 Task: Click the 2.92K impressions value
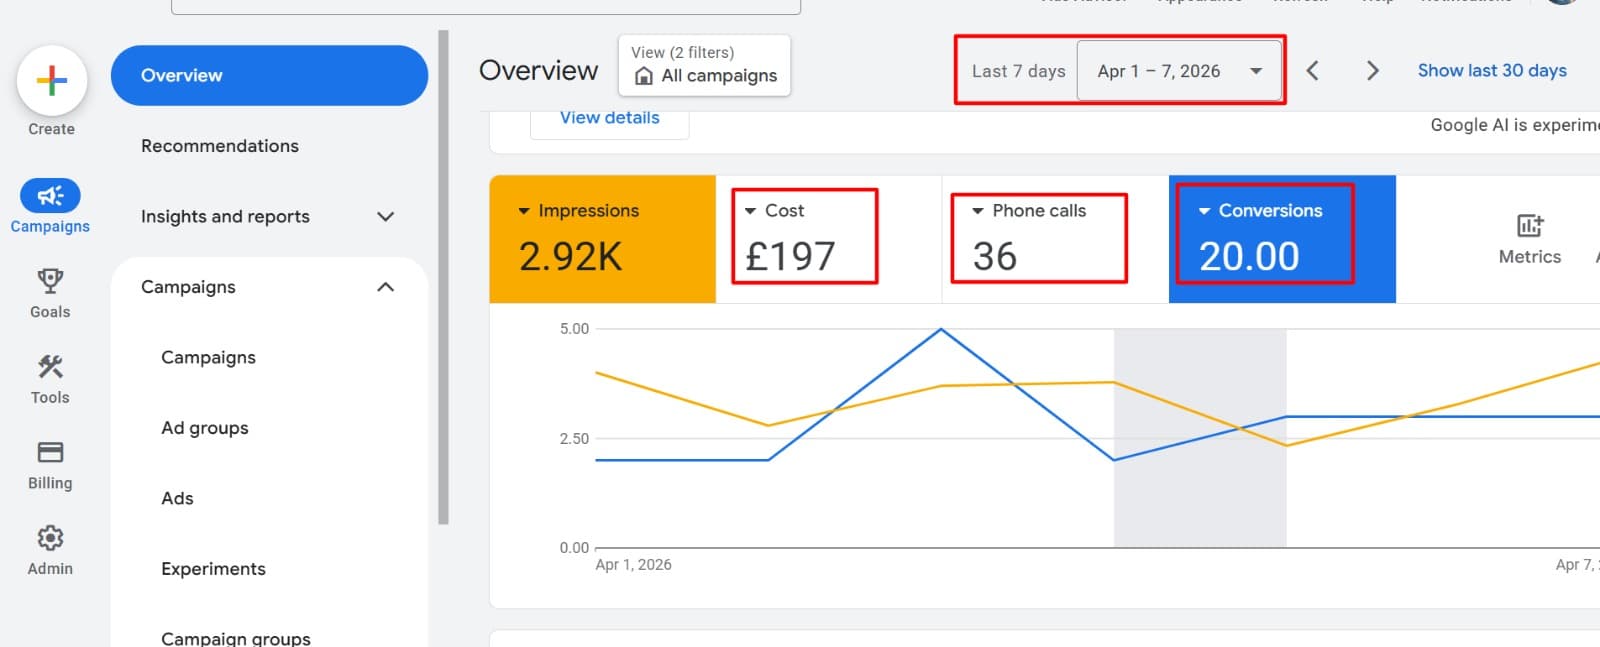[x=570, y=257]
